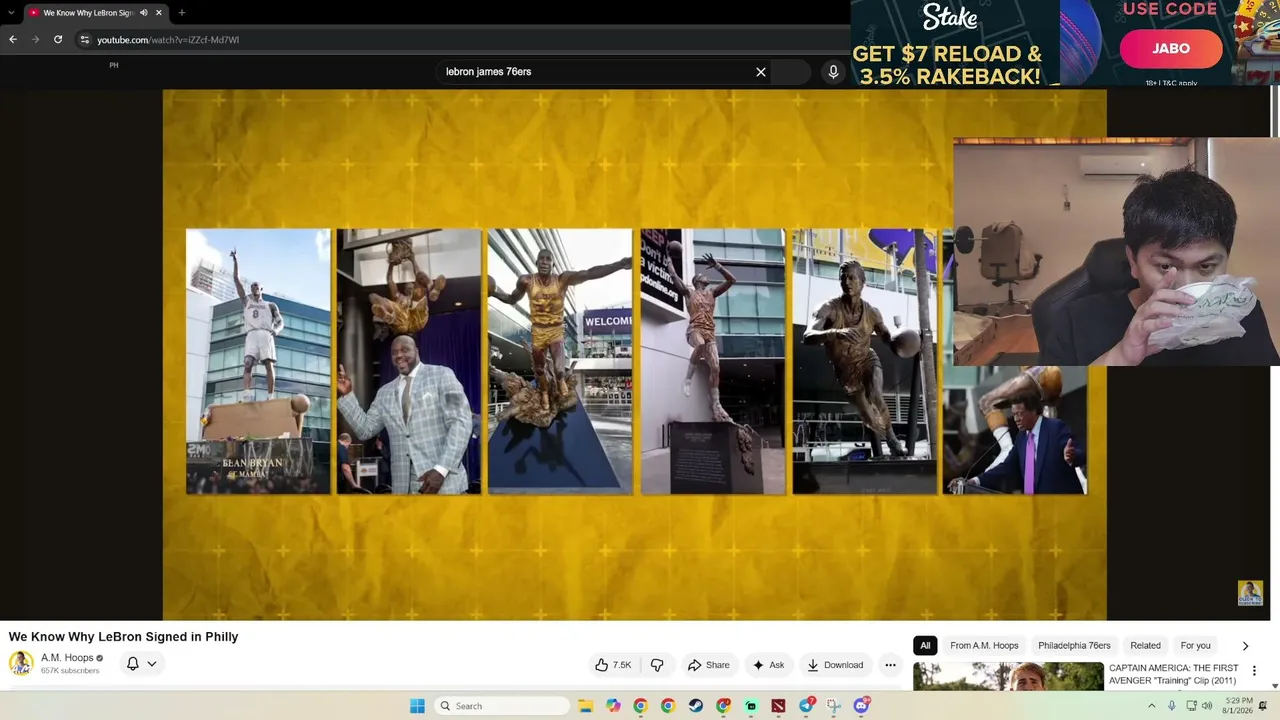Select the 'Philadelphia 76ers' chip

[x=1074, y=646]
